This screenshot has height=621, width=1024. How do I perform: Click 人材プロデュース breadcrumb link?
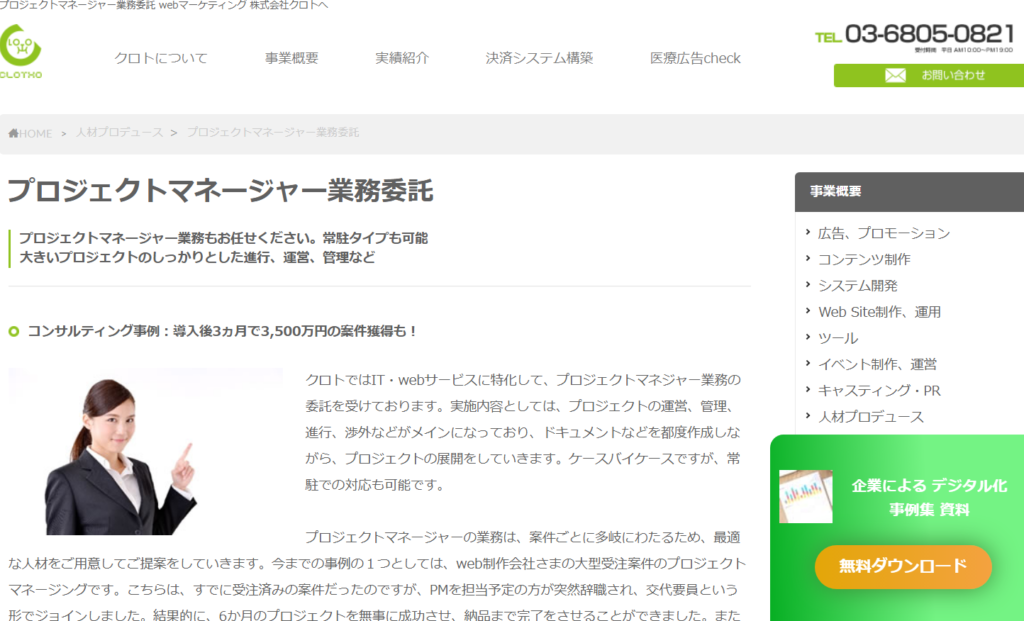tap(118, 133)
